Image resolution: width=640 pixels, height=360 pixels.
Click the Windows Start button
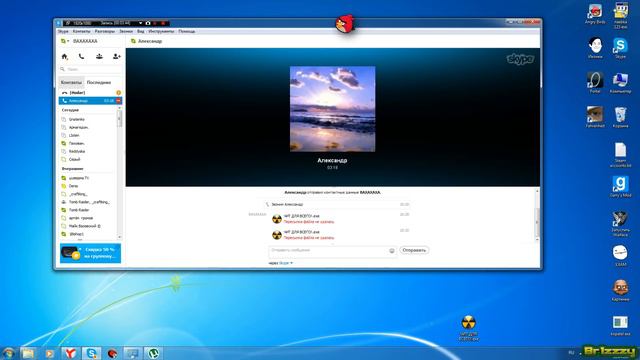(x=8, y=353)
